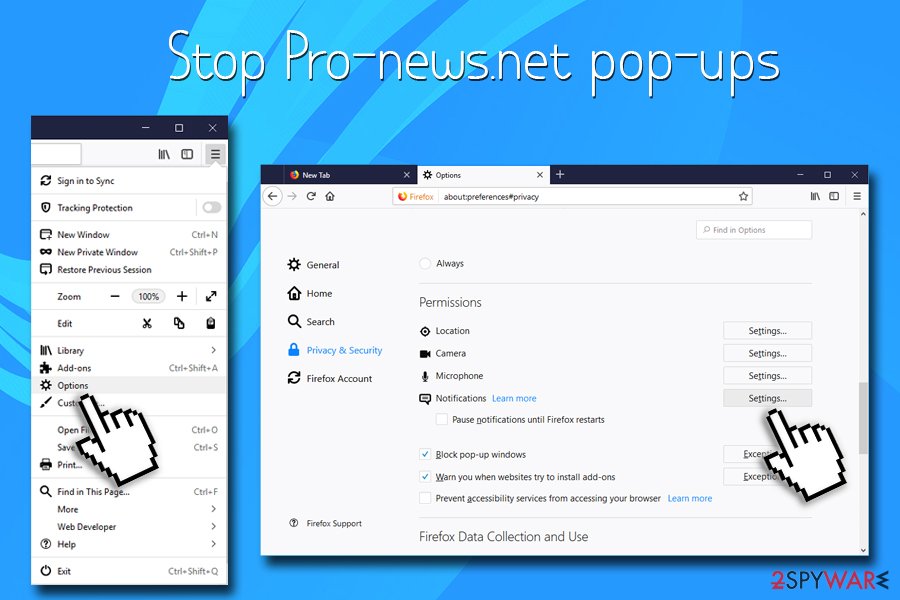Open Home preferences category

click(310, 293)
